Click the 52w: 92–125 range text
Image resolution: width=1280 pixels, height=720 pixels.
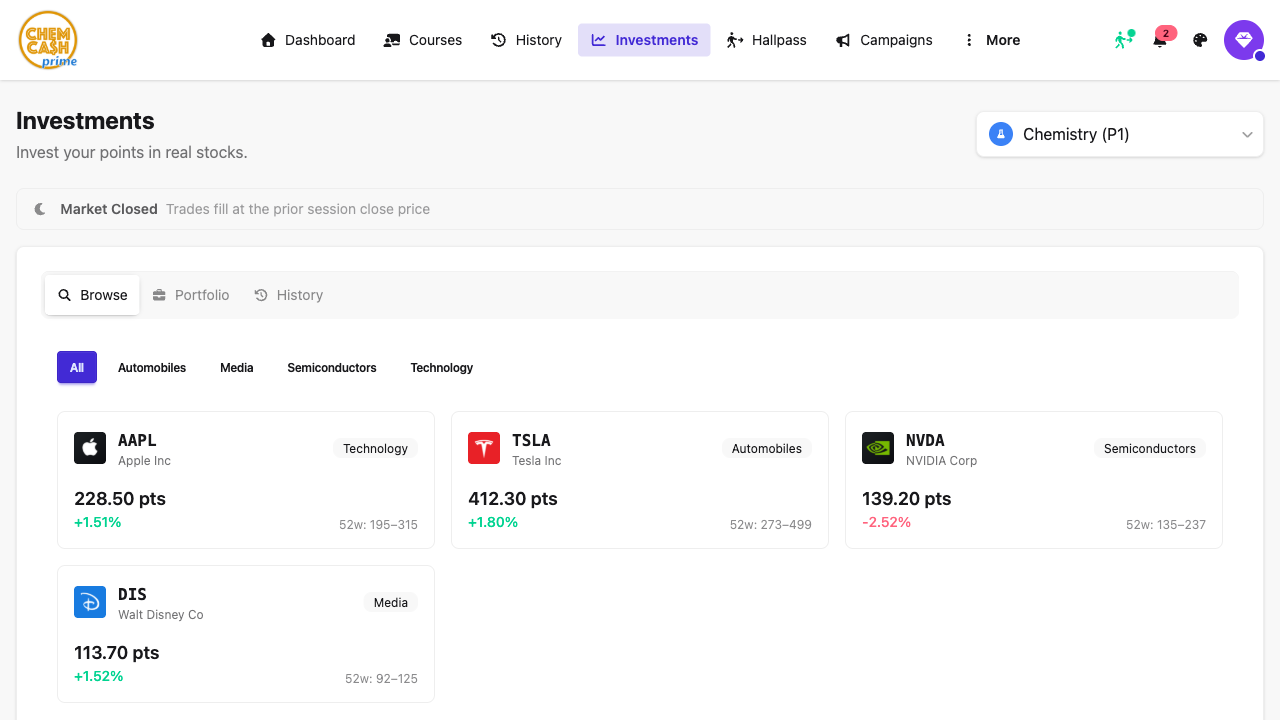381,678
